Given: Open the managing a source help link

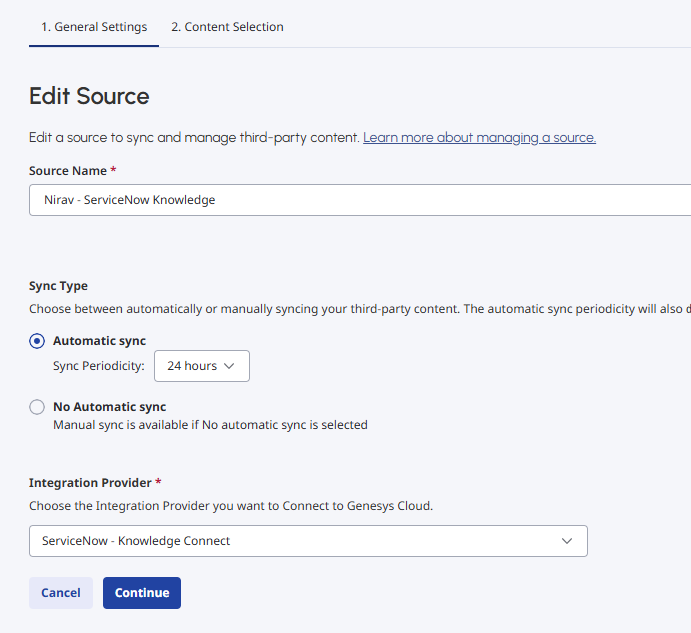Looking at the screenshot, I should 479,138.
